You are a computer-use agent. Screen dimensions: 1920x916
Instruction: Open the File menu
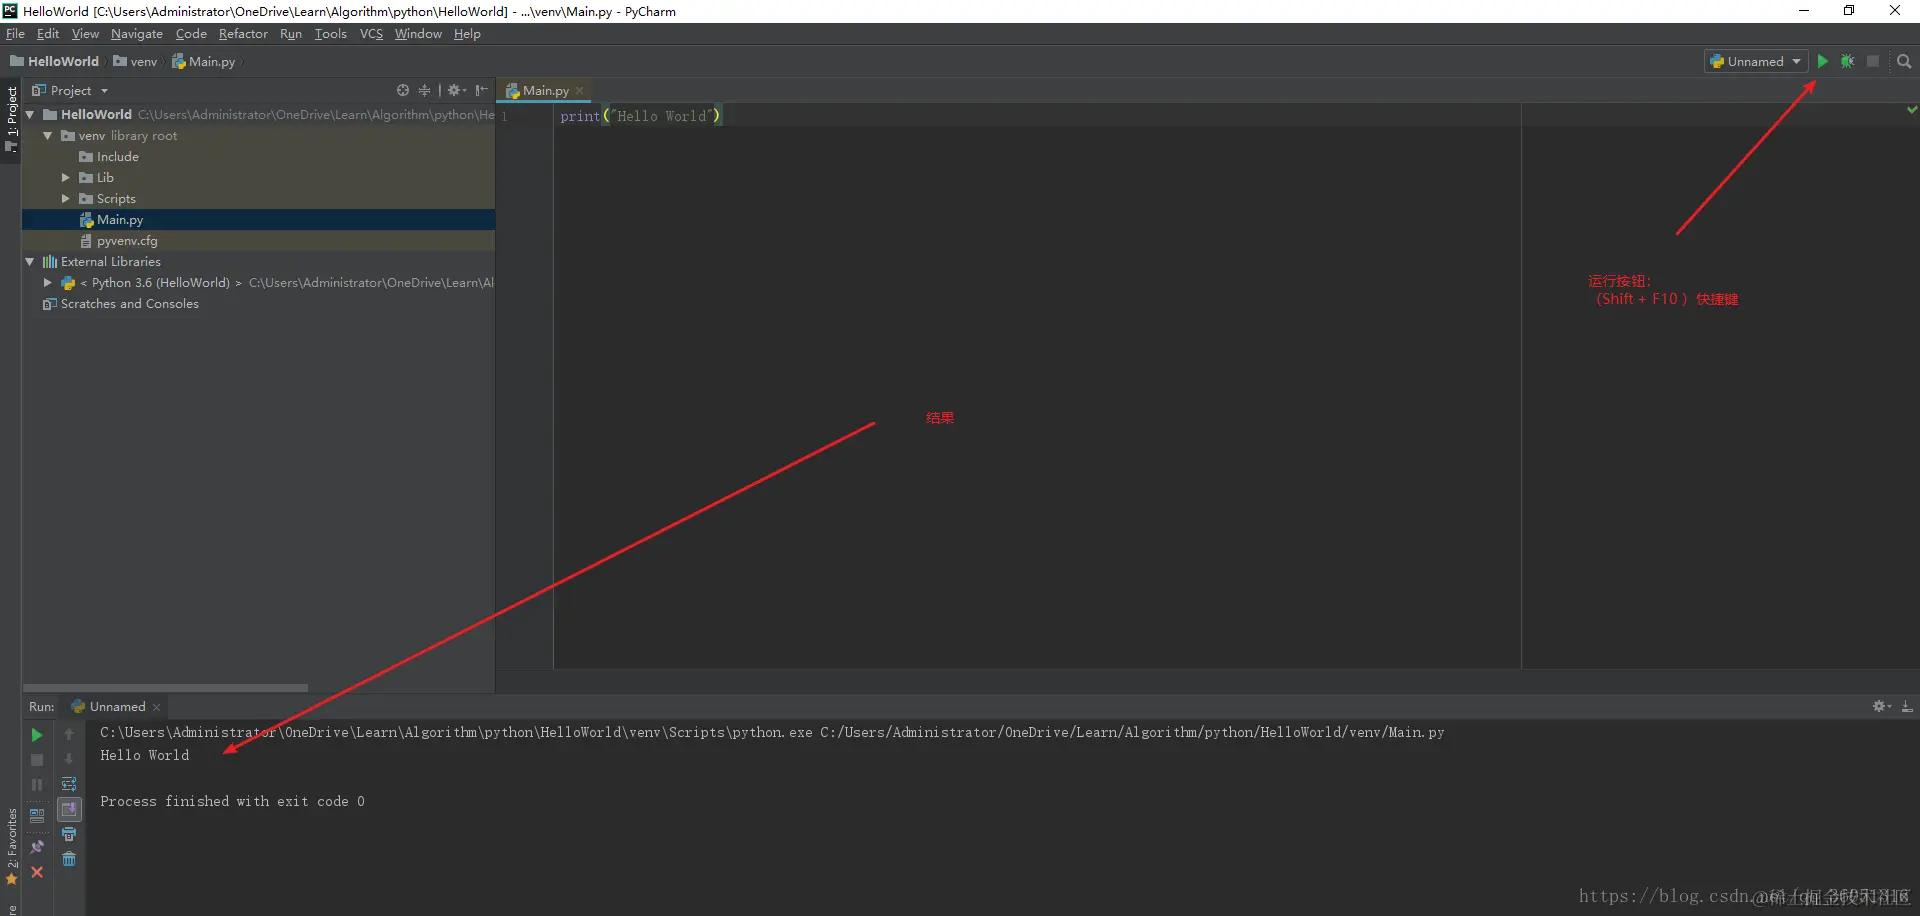pyautogui.click(x=15, y=34)
